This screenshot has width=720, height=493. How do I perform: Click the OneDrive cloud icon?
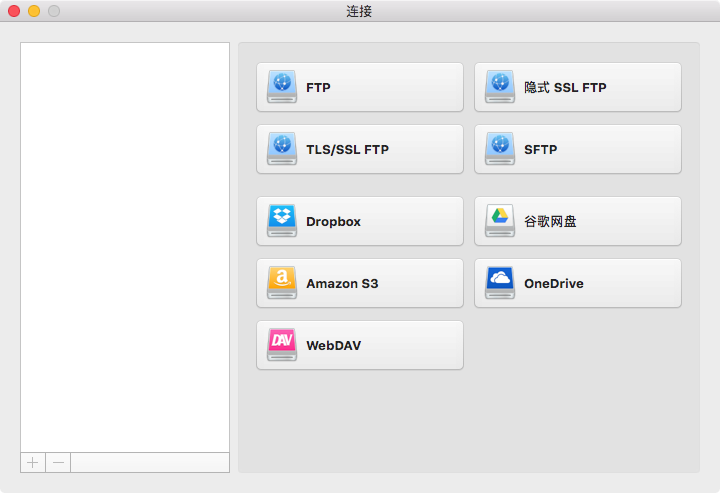500,283
